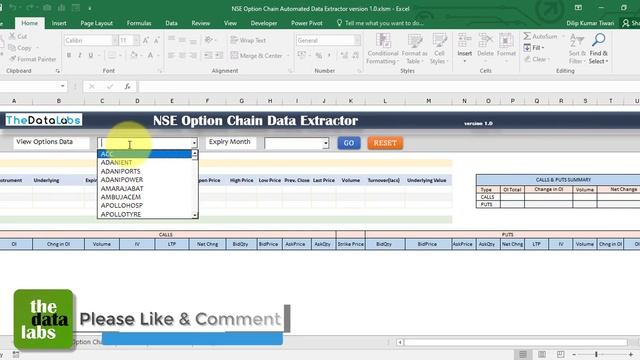
Task: Collapse the stock symbol combo box arrow
Action: (194, 143)
